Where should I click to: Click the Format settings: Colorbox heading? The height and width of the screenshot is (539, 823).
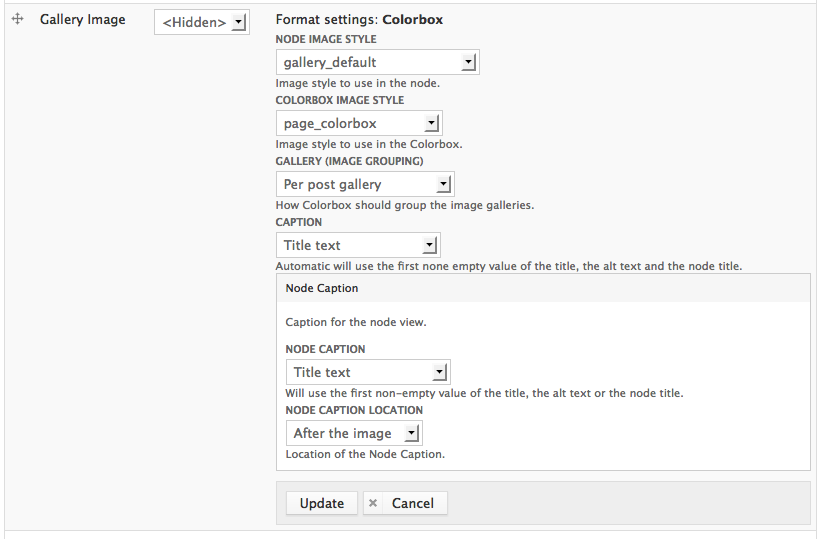coord(359,19)
